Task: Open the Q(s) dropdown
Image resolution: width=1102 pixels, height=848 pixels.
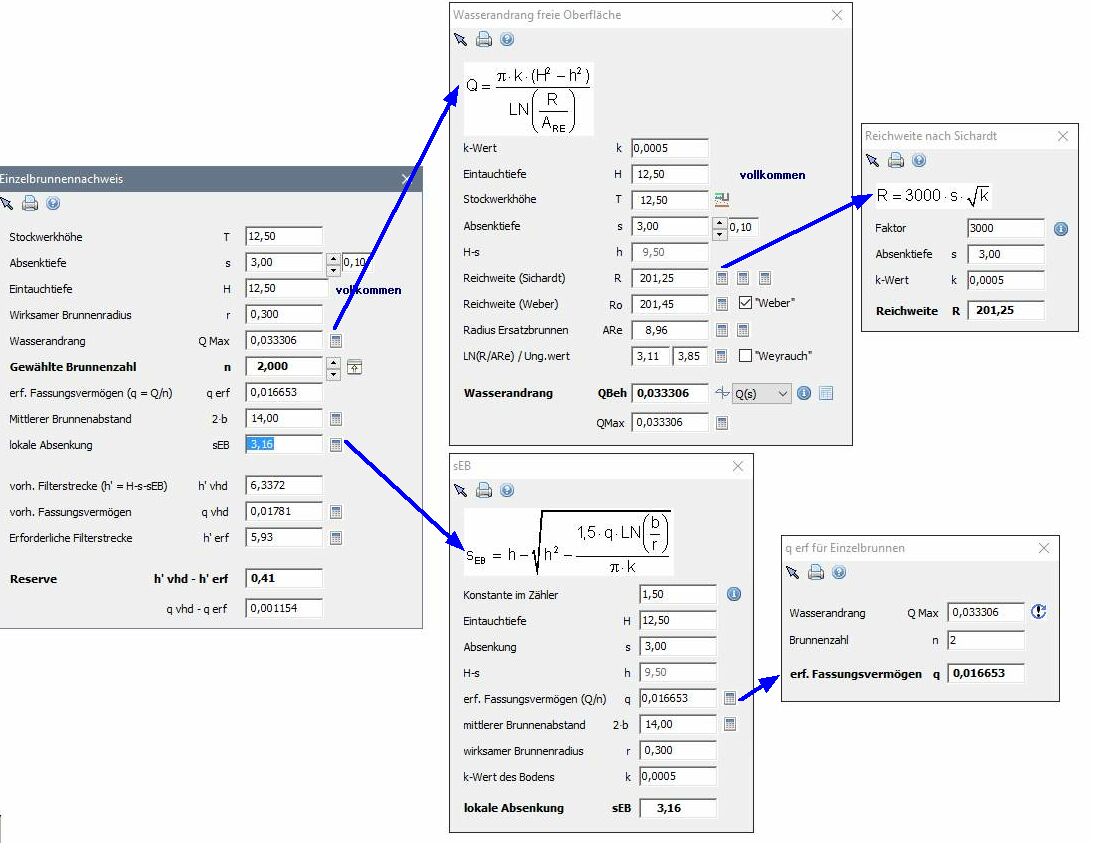Action: pyautogui.click(x=761, y=394)
